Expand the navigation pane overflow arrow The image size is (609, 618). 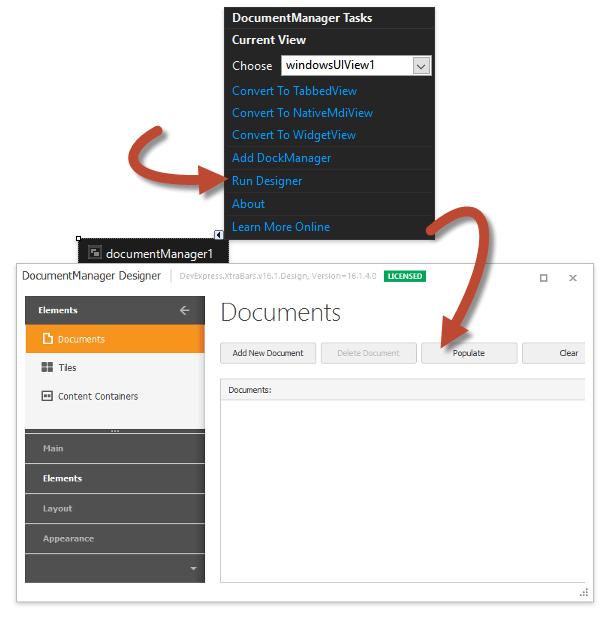193,568
